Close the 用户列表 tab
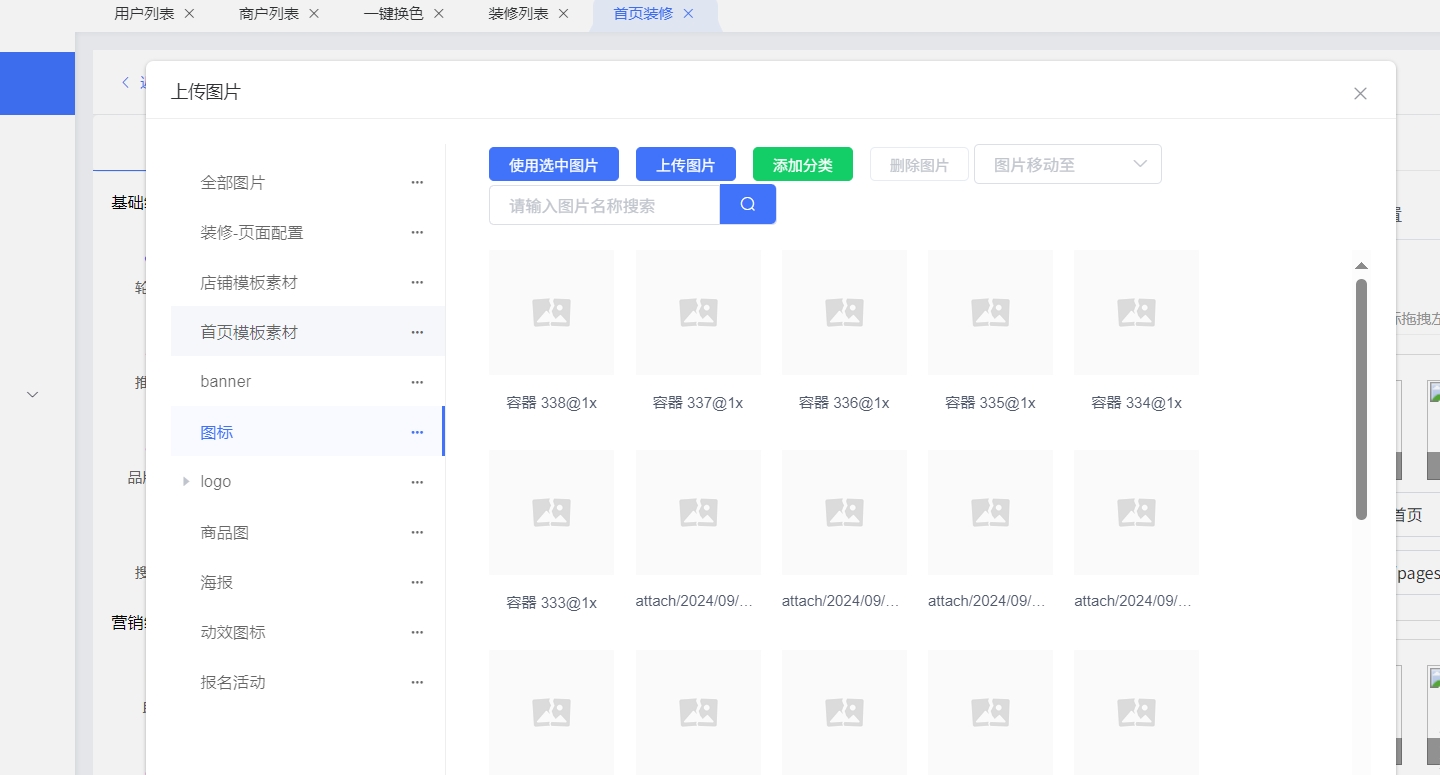 pyautogui.click(x=189, y=14)
